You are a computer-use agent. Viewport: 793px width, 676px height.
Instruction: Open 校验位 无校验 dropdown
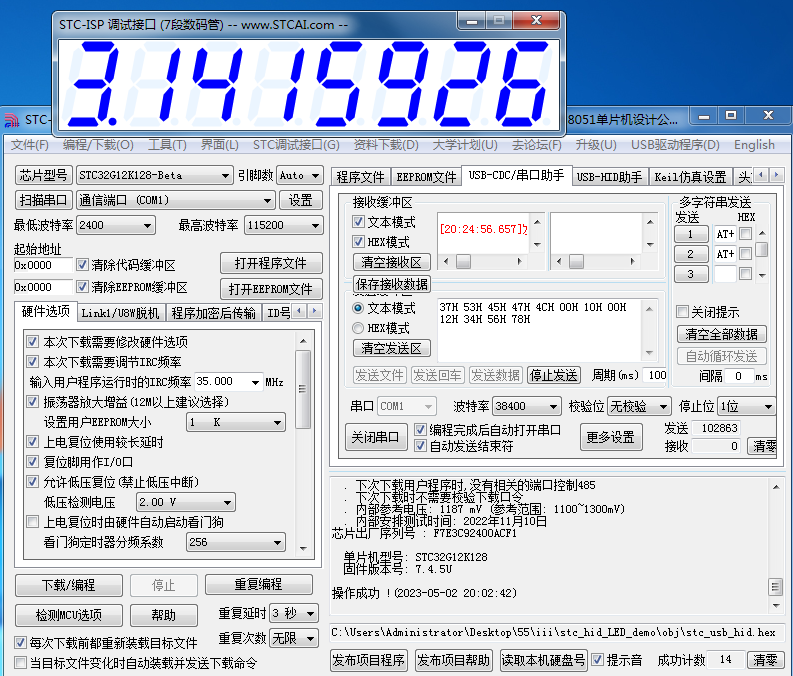pos(639,406)
